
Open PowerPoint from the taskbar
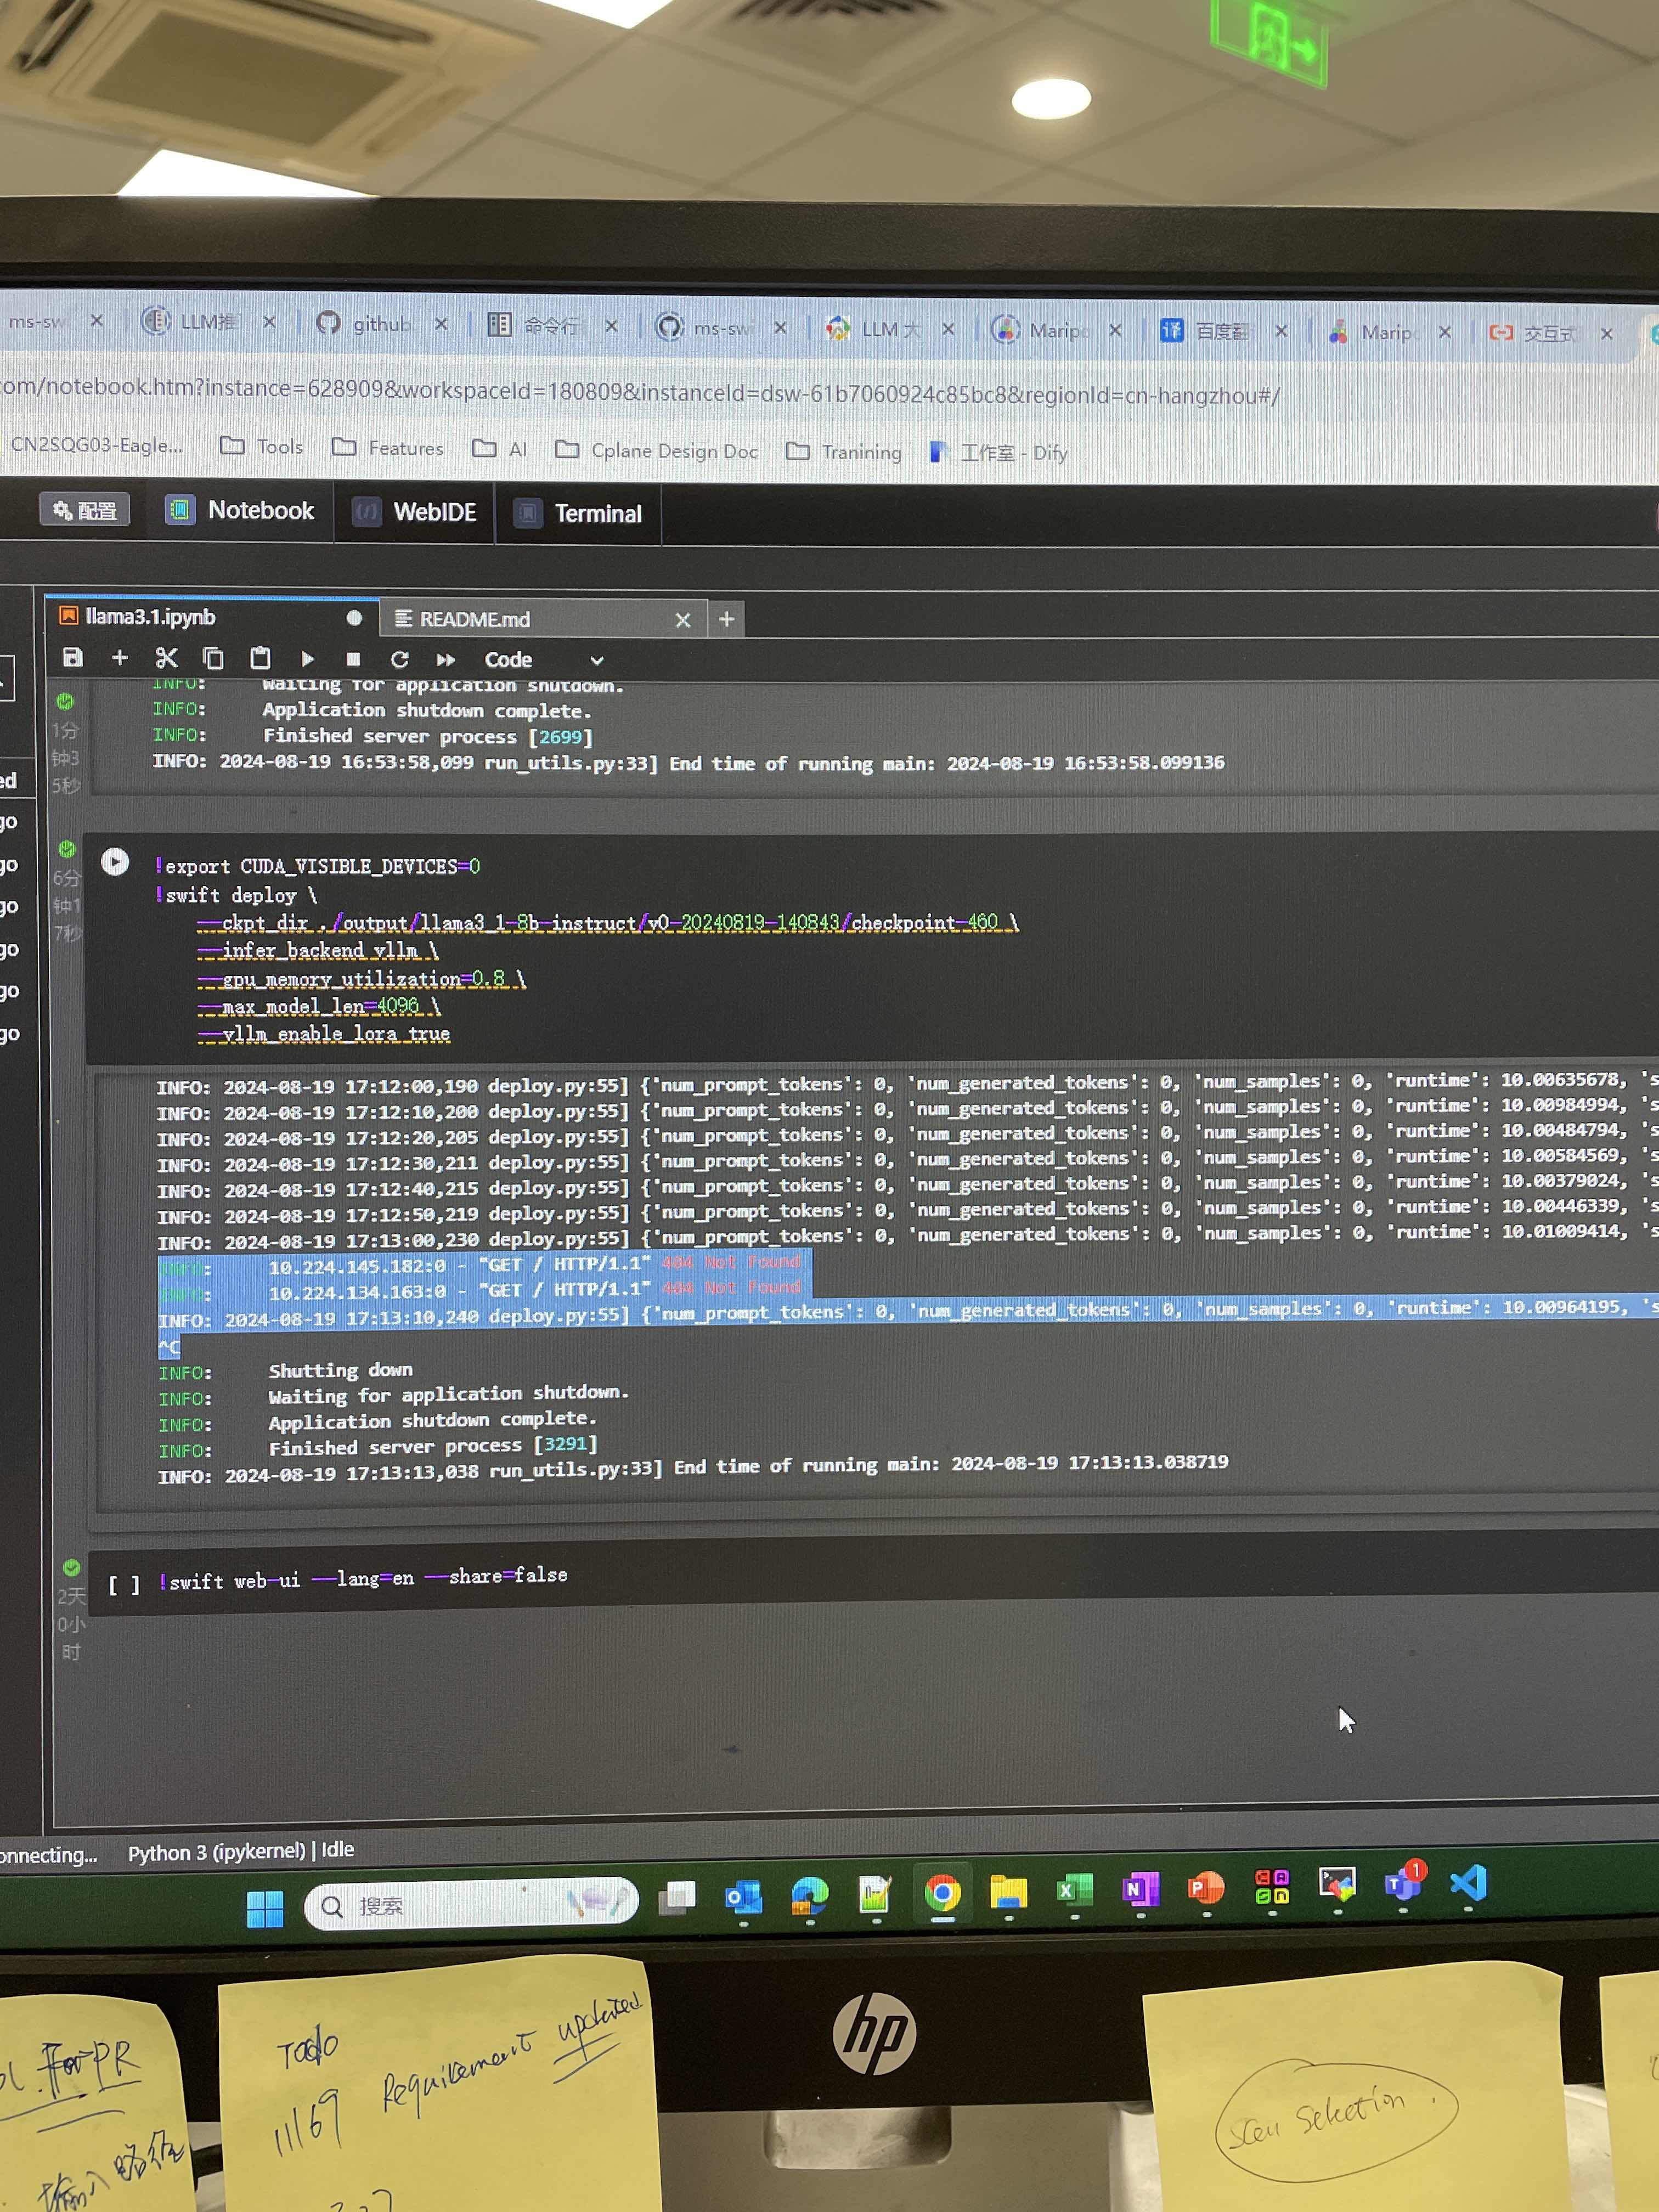point(1206,1887)
